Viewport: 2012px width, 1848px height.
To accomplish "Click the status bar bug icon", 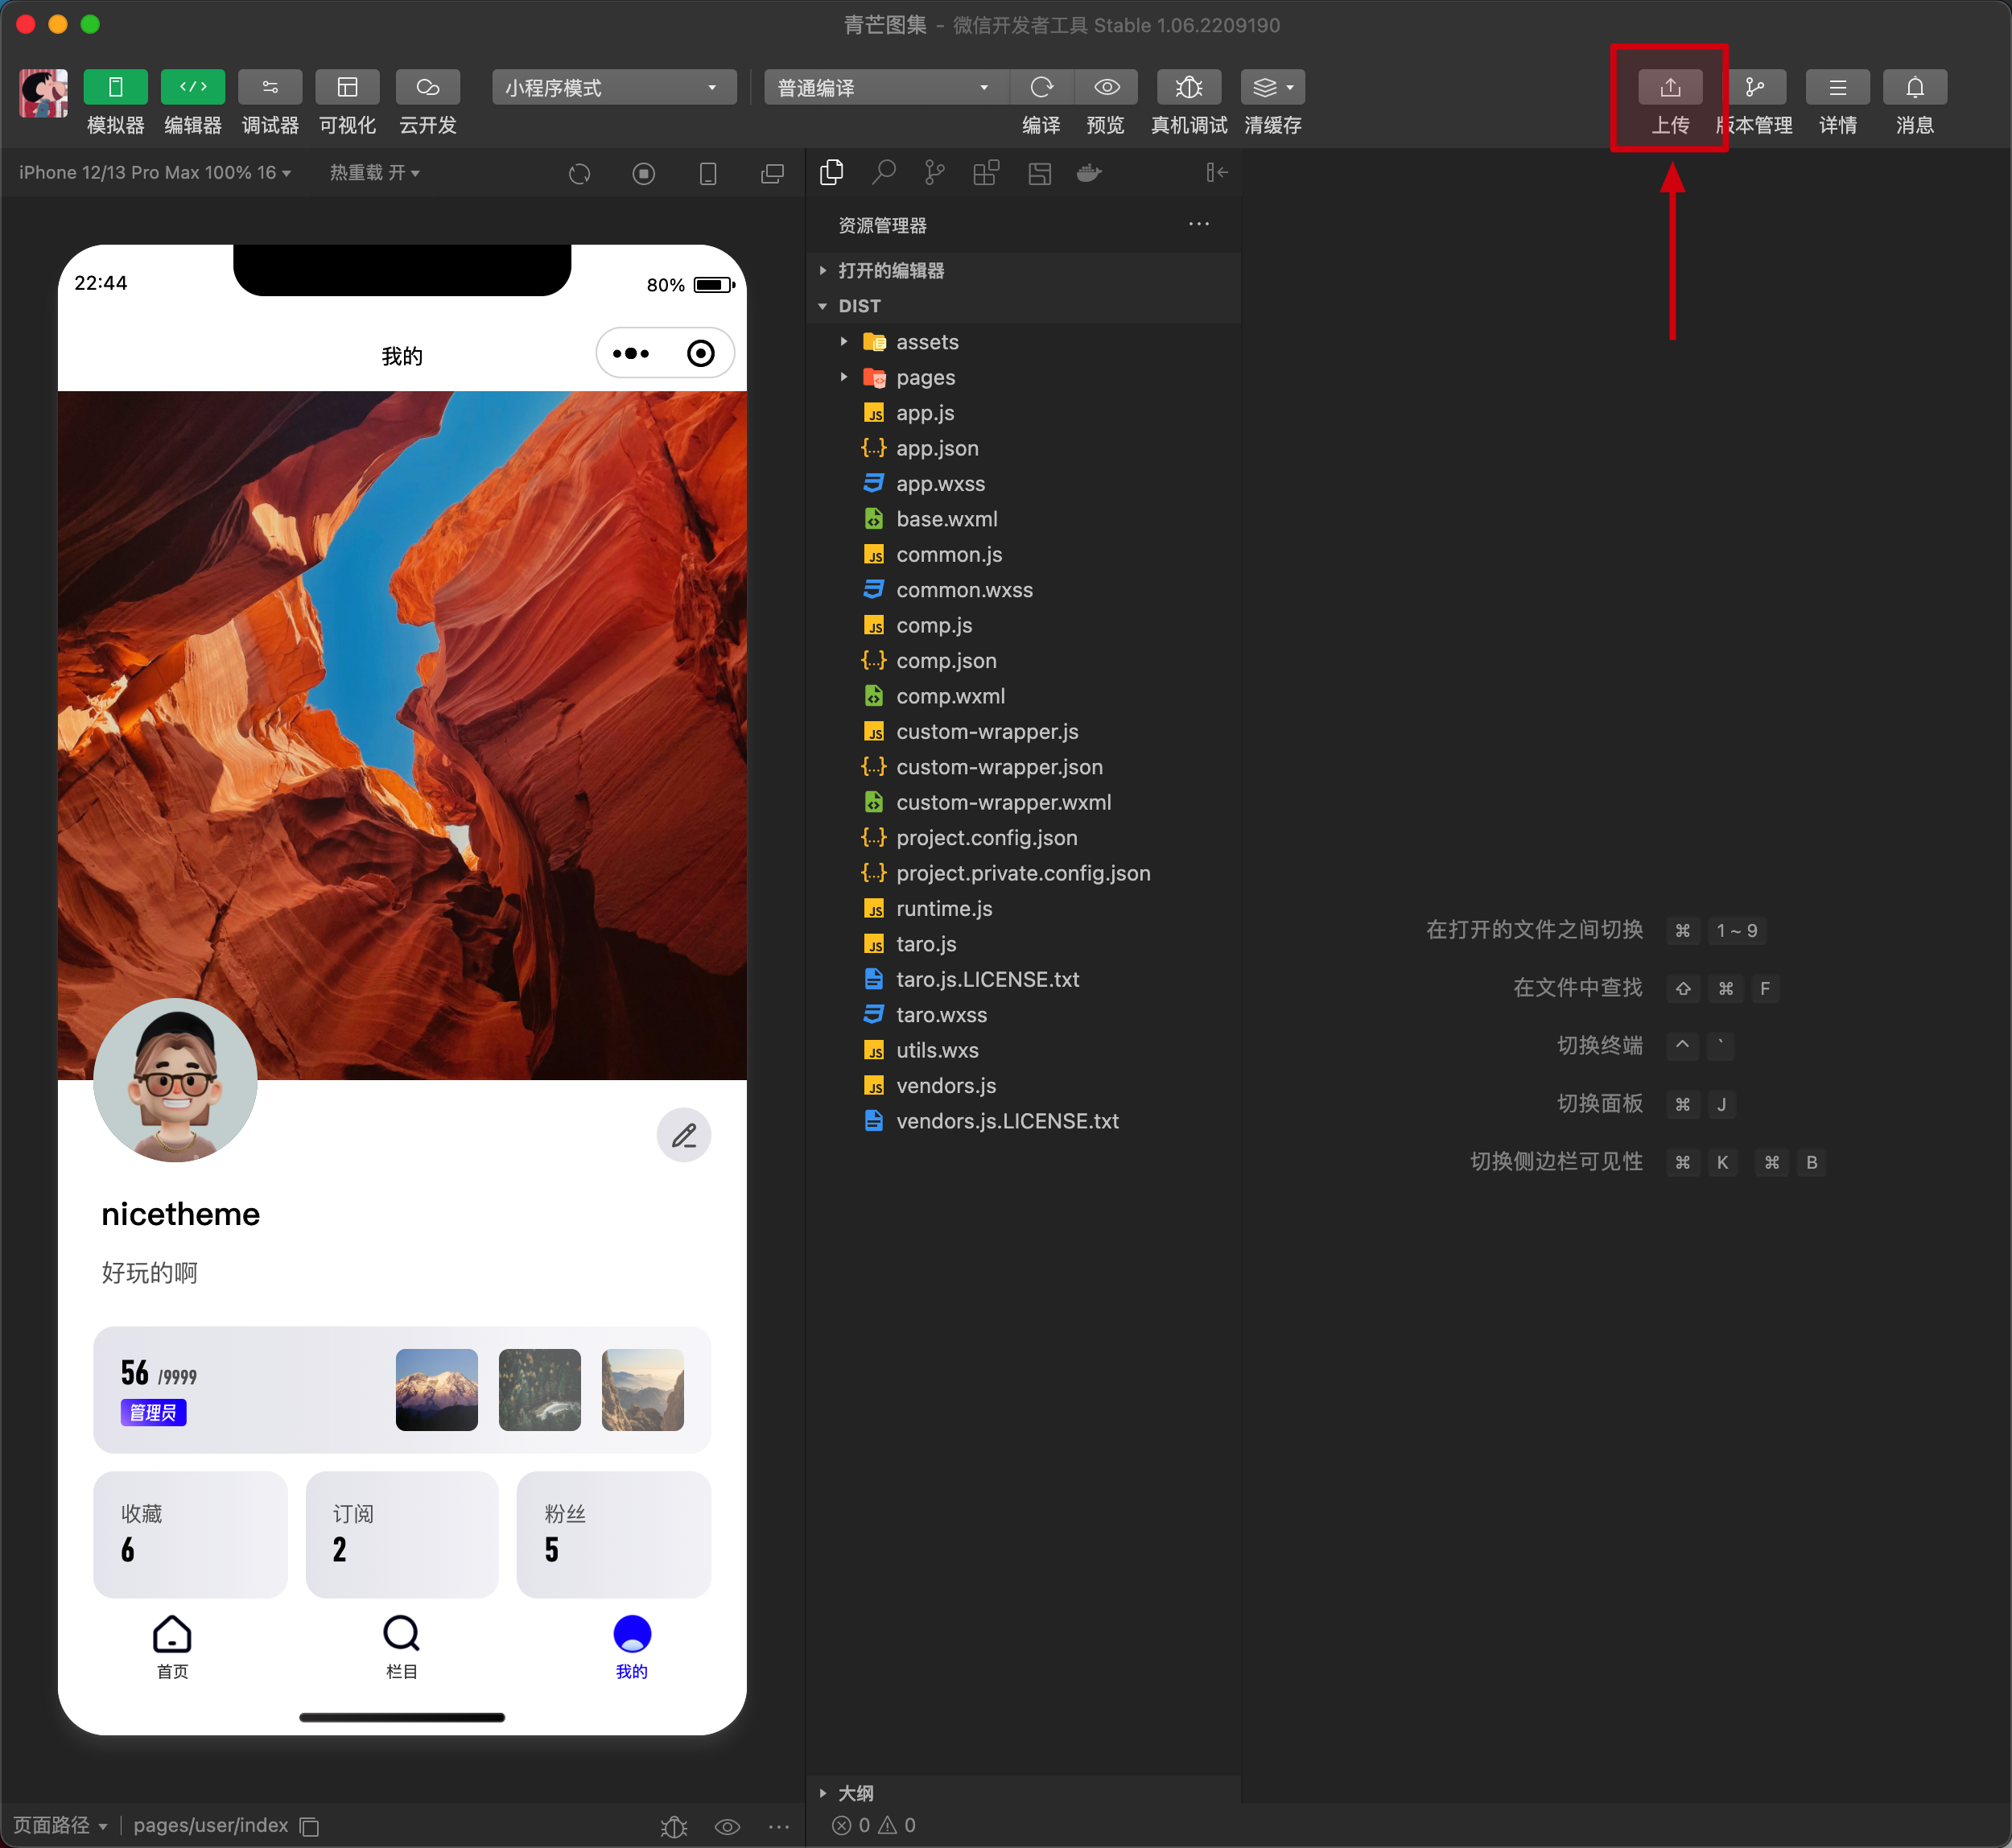I will pos(674,1826).
